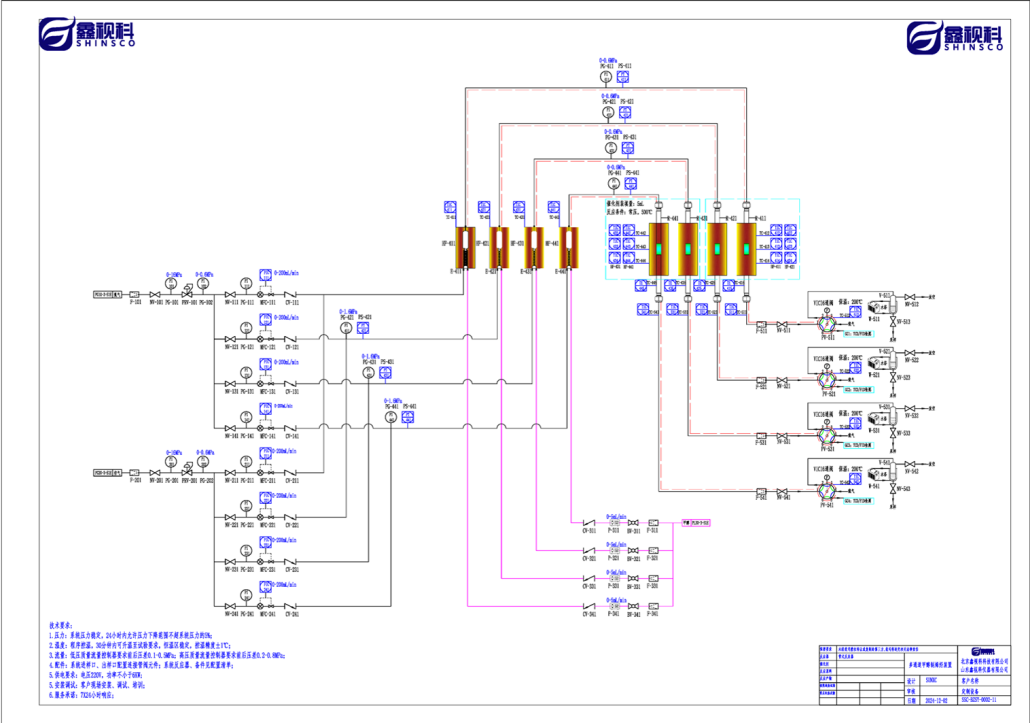Click the PS-421 sensor beside PG-421

tap(627, 113)
